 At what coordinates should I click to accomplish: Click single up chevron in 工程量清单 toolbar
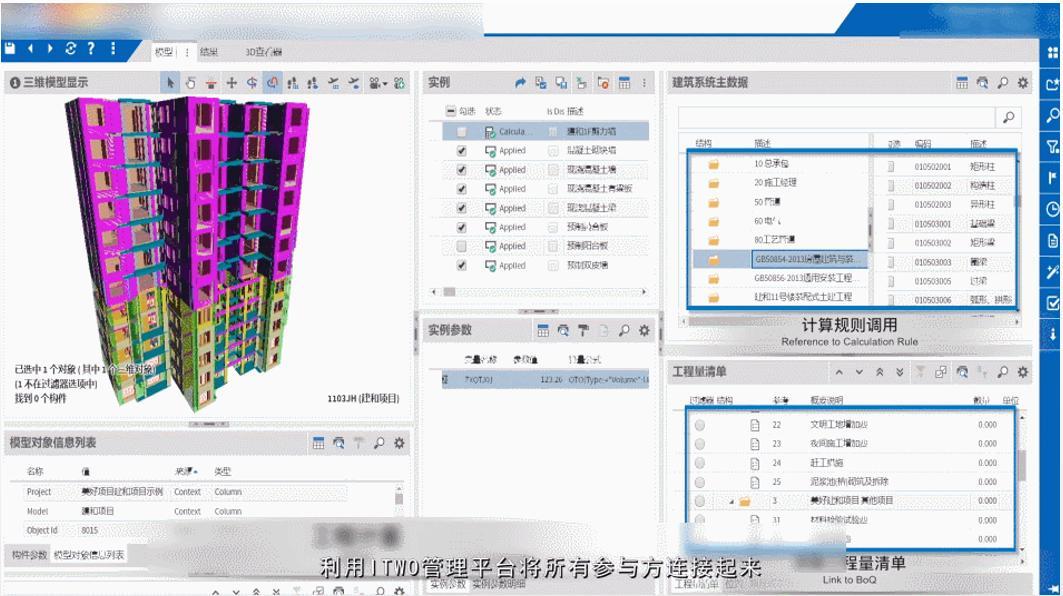coord(839,372)
